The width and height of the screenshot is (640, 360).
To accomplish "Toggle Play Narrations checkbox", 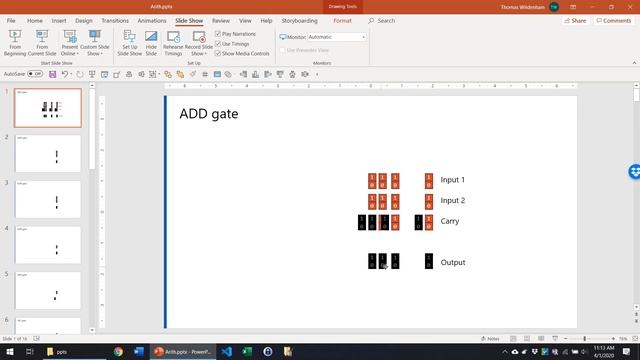I will click(x=218, y=34).
